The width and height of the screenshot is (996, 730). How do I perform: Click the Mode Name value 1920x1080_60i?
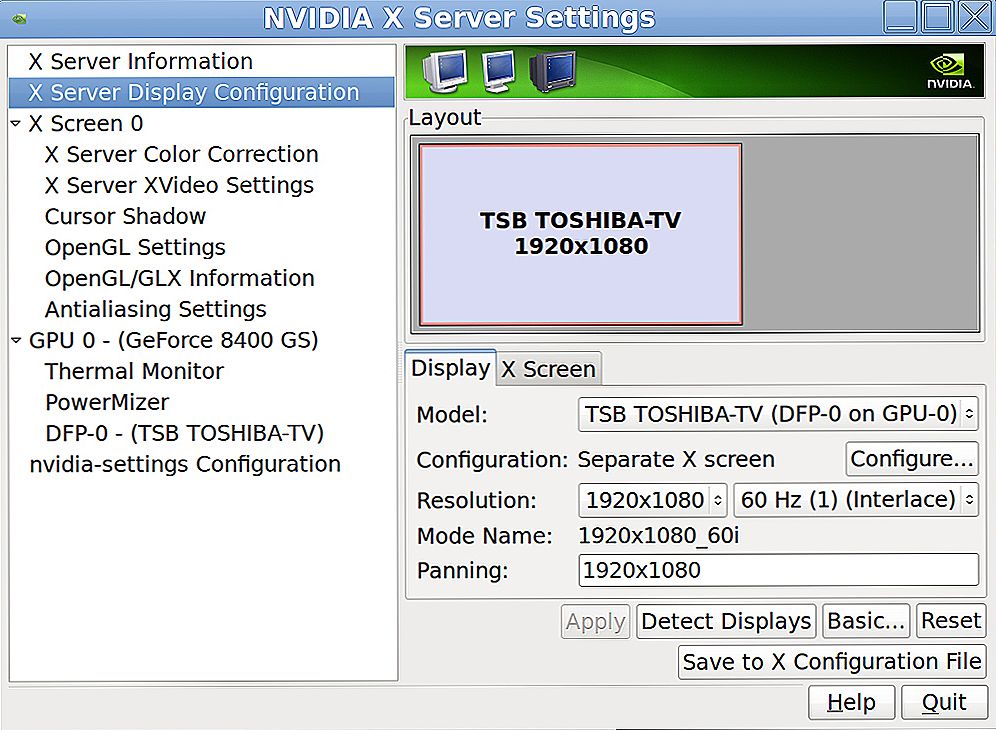[x=659, y=536]
